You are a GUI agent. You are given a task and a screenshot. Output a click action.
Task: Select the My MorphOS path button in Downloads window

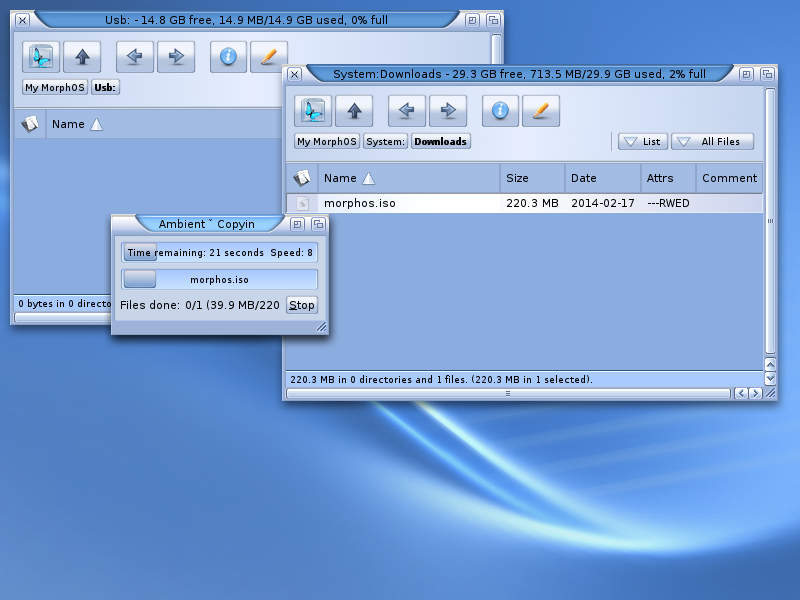coord(327,141)
